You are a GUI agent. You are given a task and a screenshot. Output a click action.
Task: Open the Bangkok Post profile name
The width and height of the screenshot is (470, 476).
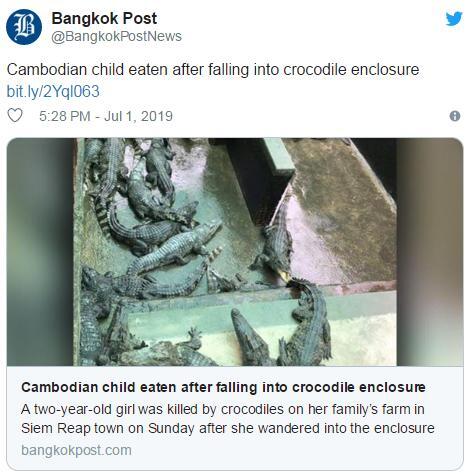click(x=104, y=18)
